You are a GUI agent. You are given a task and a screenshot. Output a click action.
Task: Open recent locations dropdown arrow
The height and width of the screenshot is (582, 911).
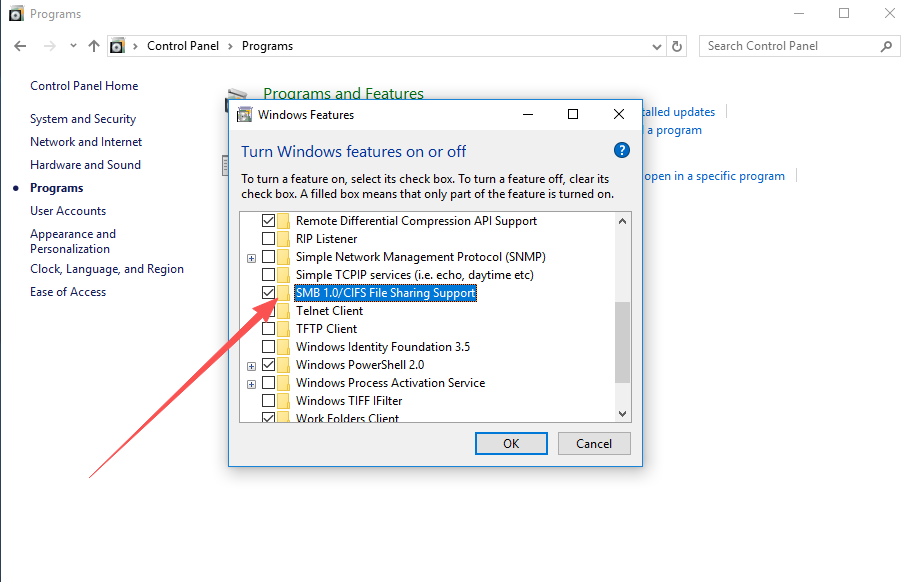(73, 46)
